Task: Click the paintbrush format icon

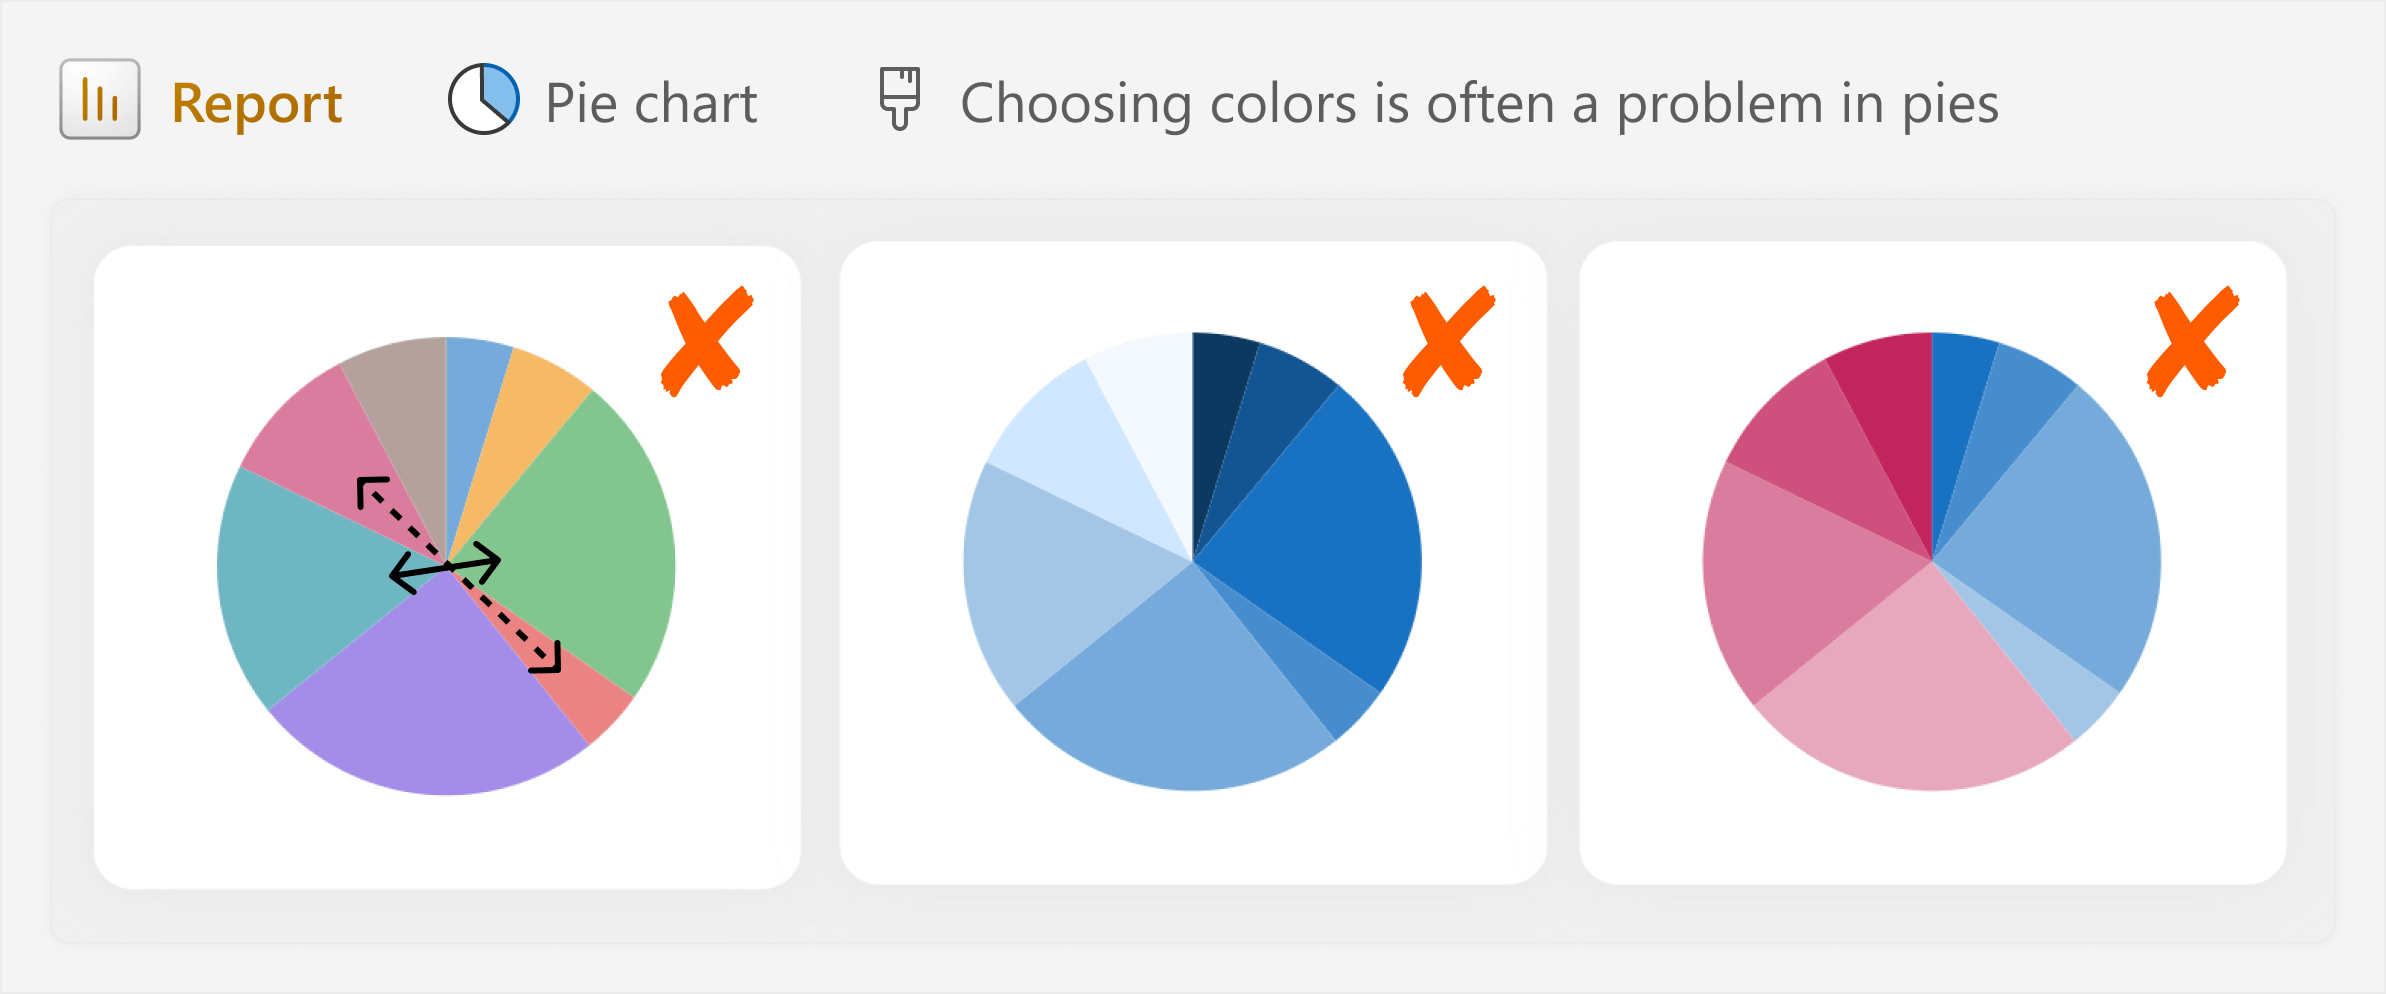Action: (x=899, y=98)
